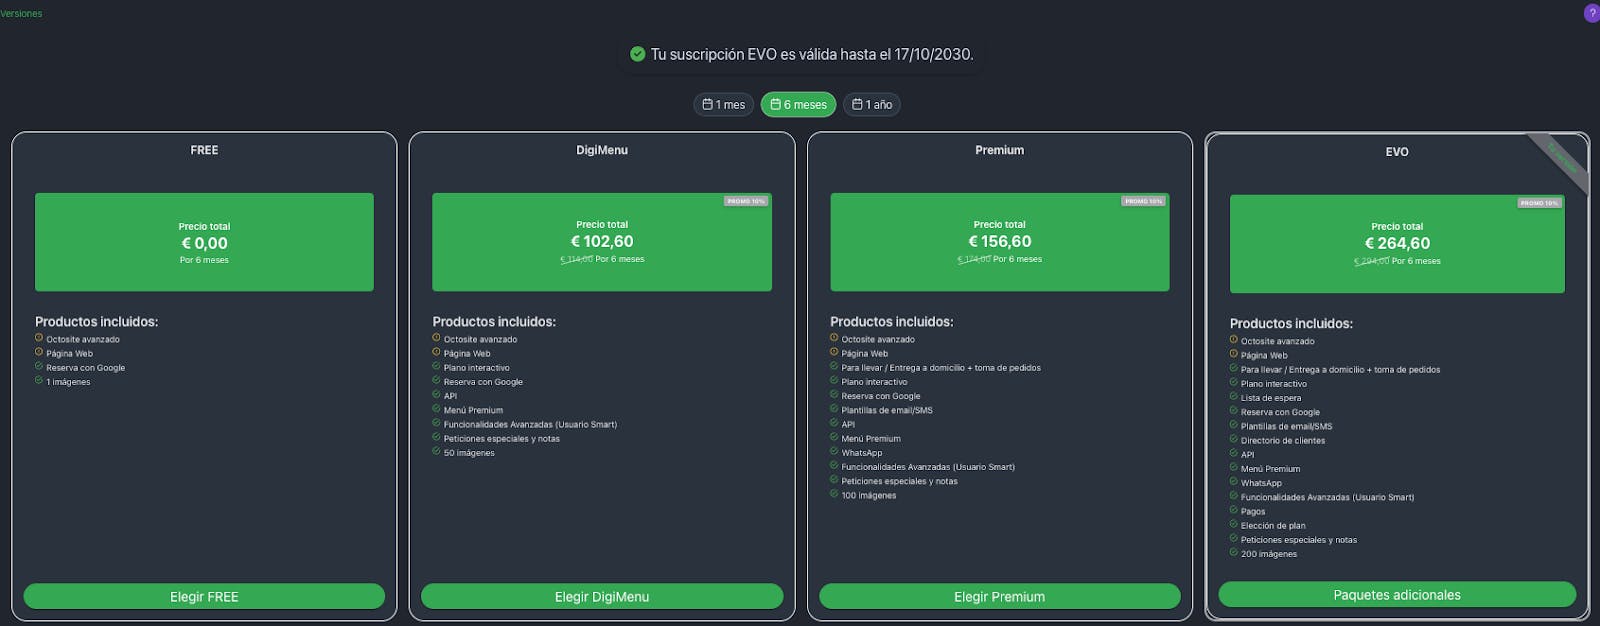
Task: Open the Versiones link
Action: 21,14
